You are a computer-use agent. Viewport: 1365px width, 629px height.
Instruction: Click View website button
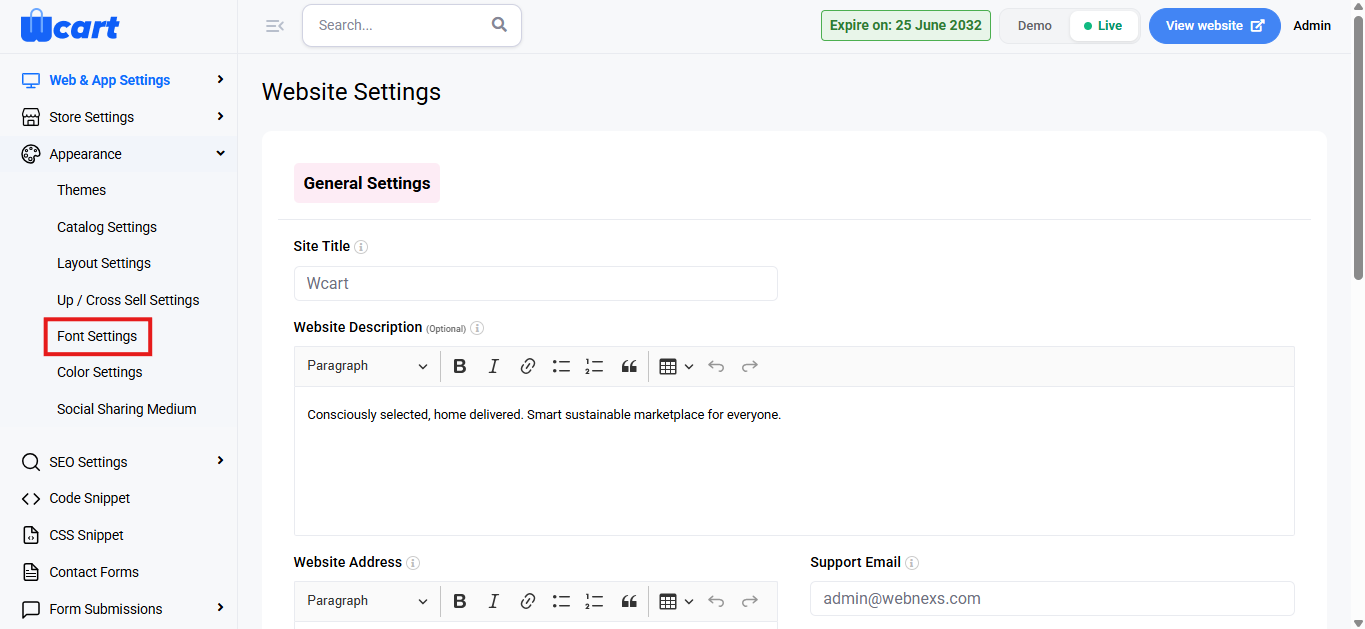coord(1215,26)
